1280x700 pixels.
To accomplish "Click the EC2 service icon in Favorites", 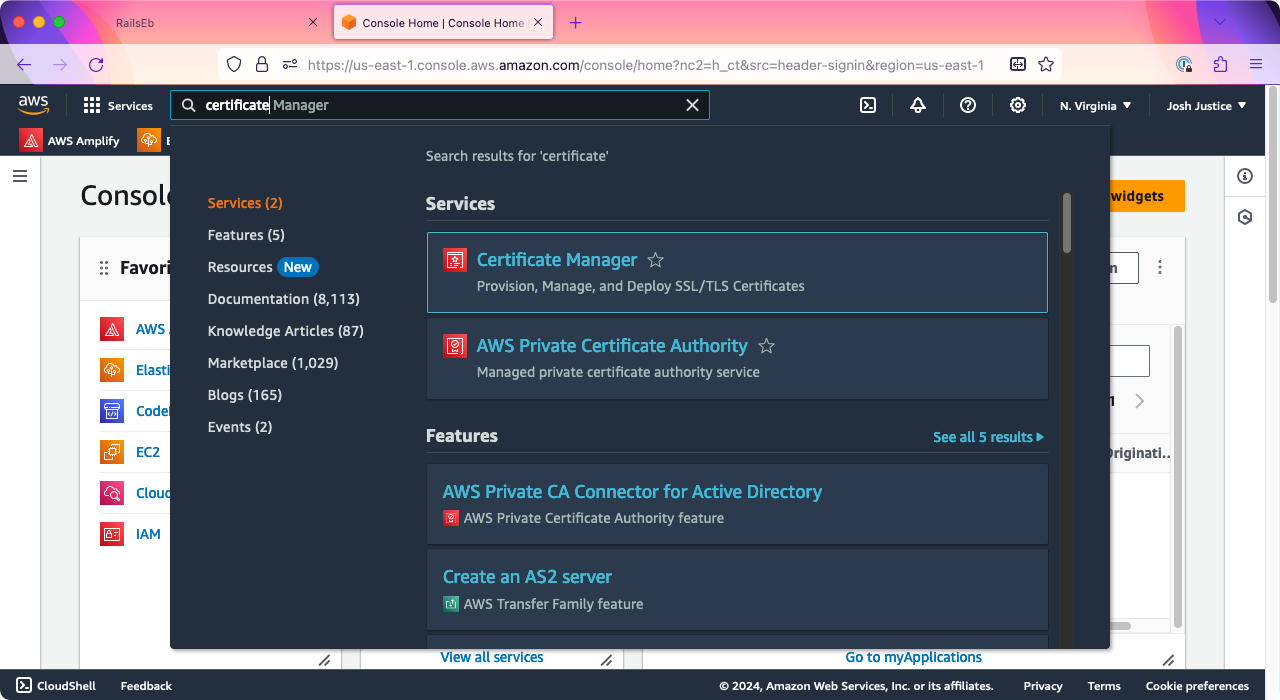I will [x=112, y=452].
